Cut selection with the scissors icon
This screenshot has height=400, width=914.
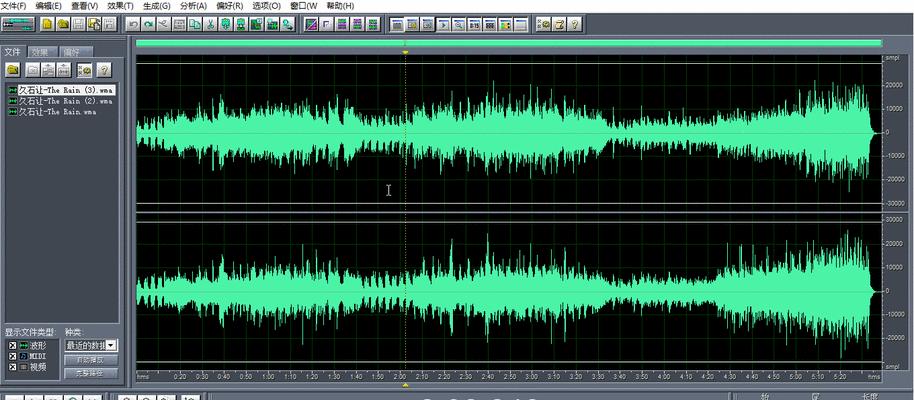[210, 24]
